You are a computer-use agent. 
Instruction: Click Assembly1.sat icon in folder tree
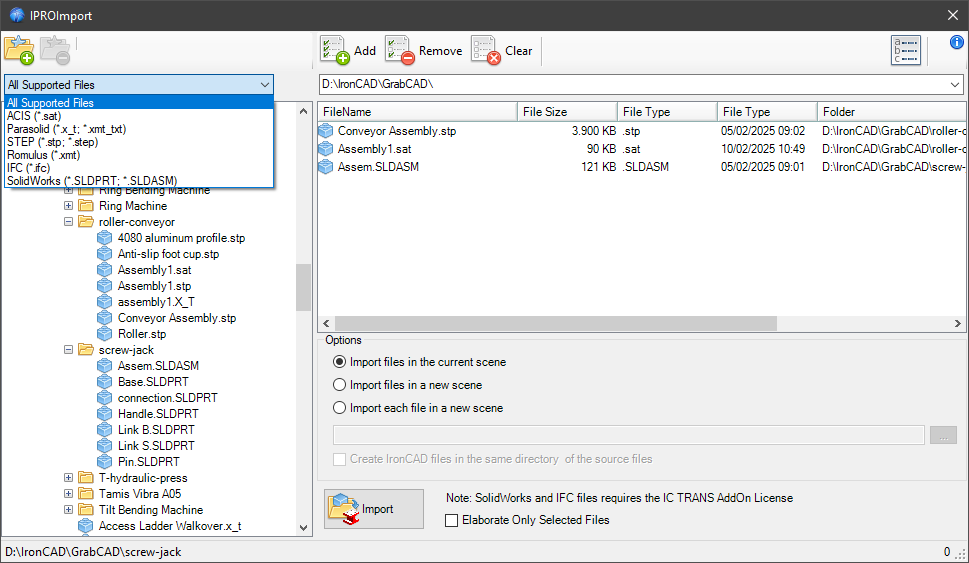[104, 270]
